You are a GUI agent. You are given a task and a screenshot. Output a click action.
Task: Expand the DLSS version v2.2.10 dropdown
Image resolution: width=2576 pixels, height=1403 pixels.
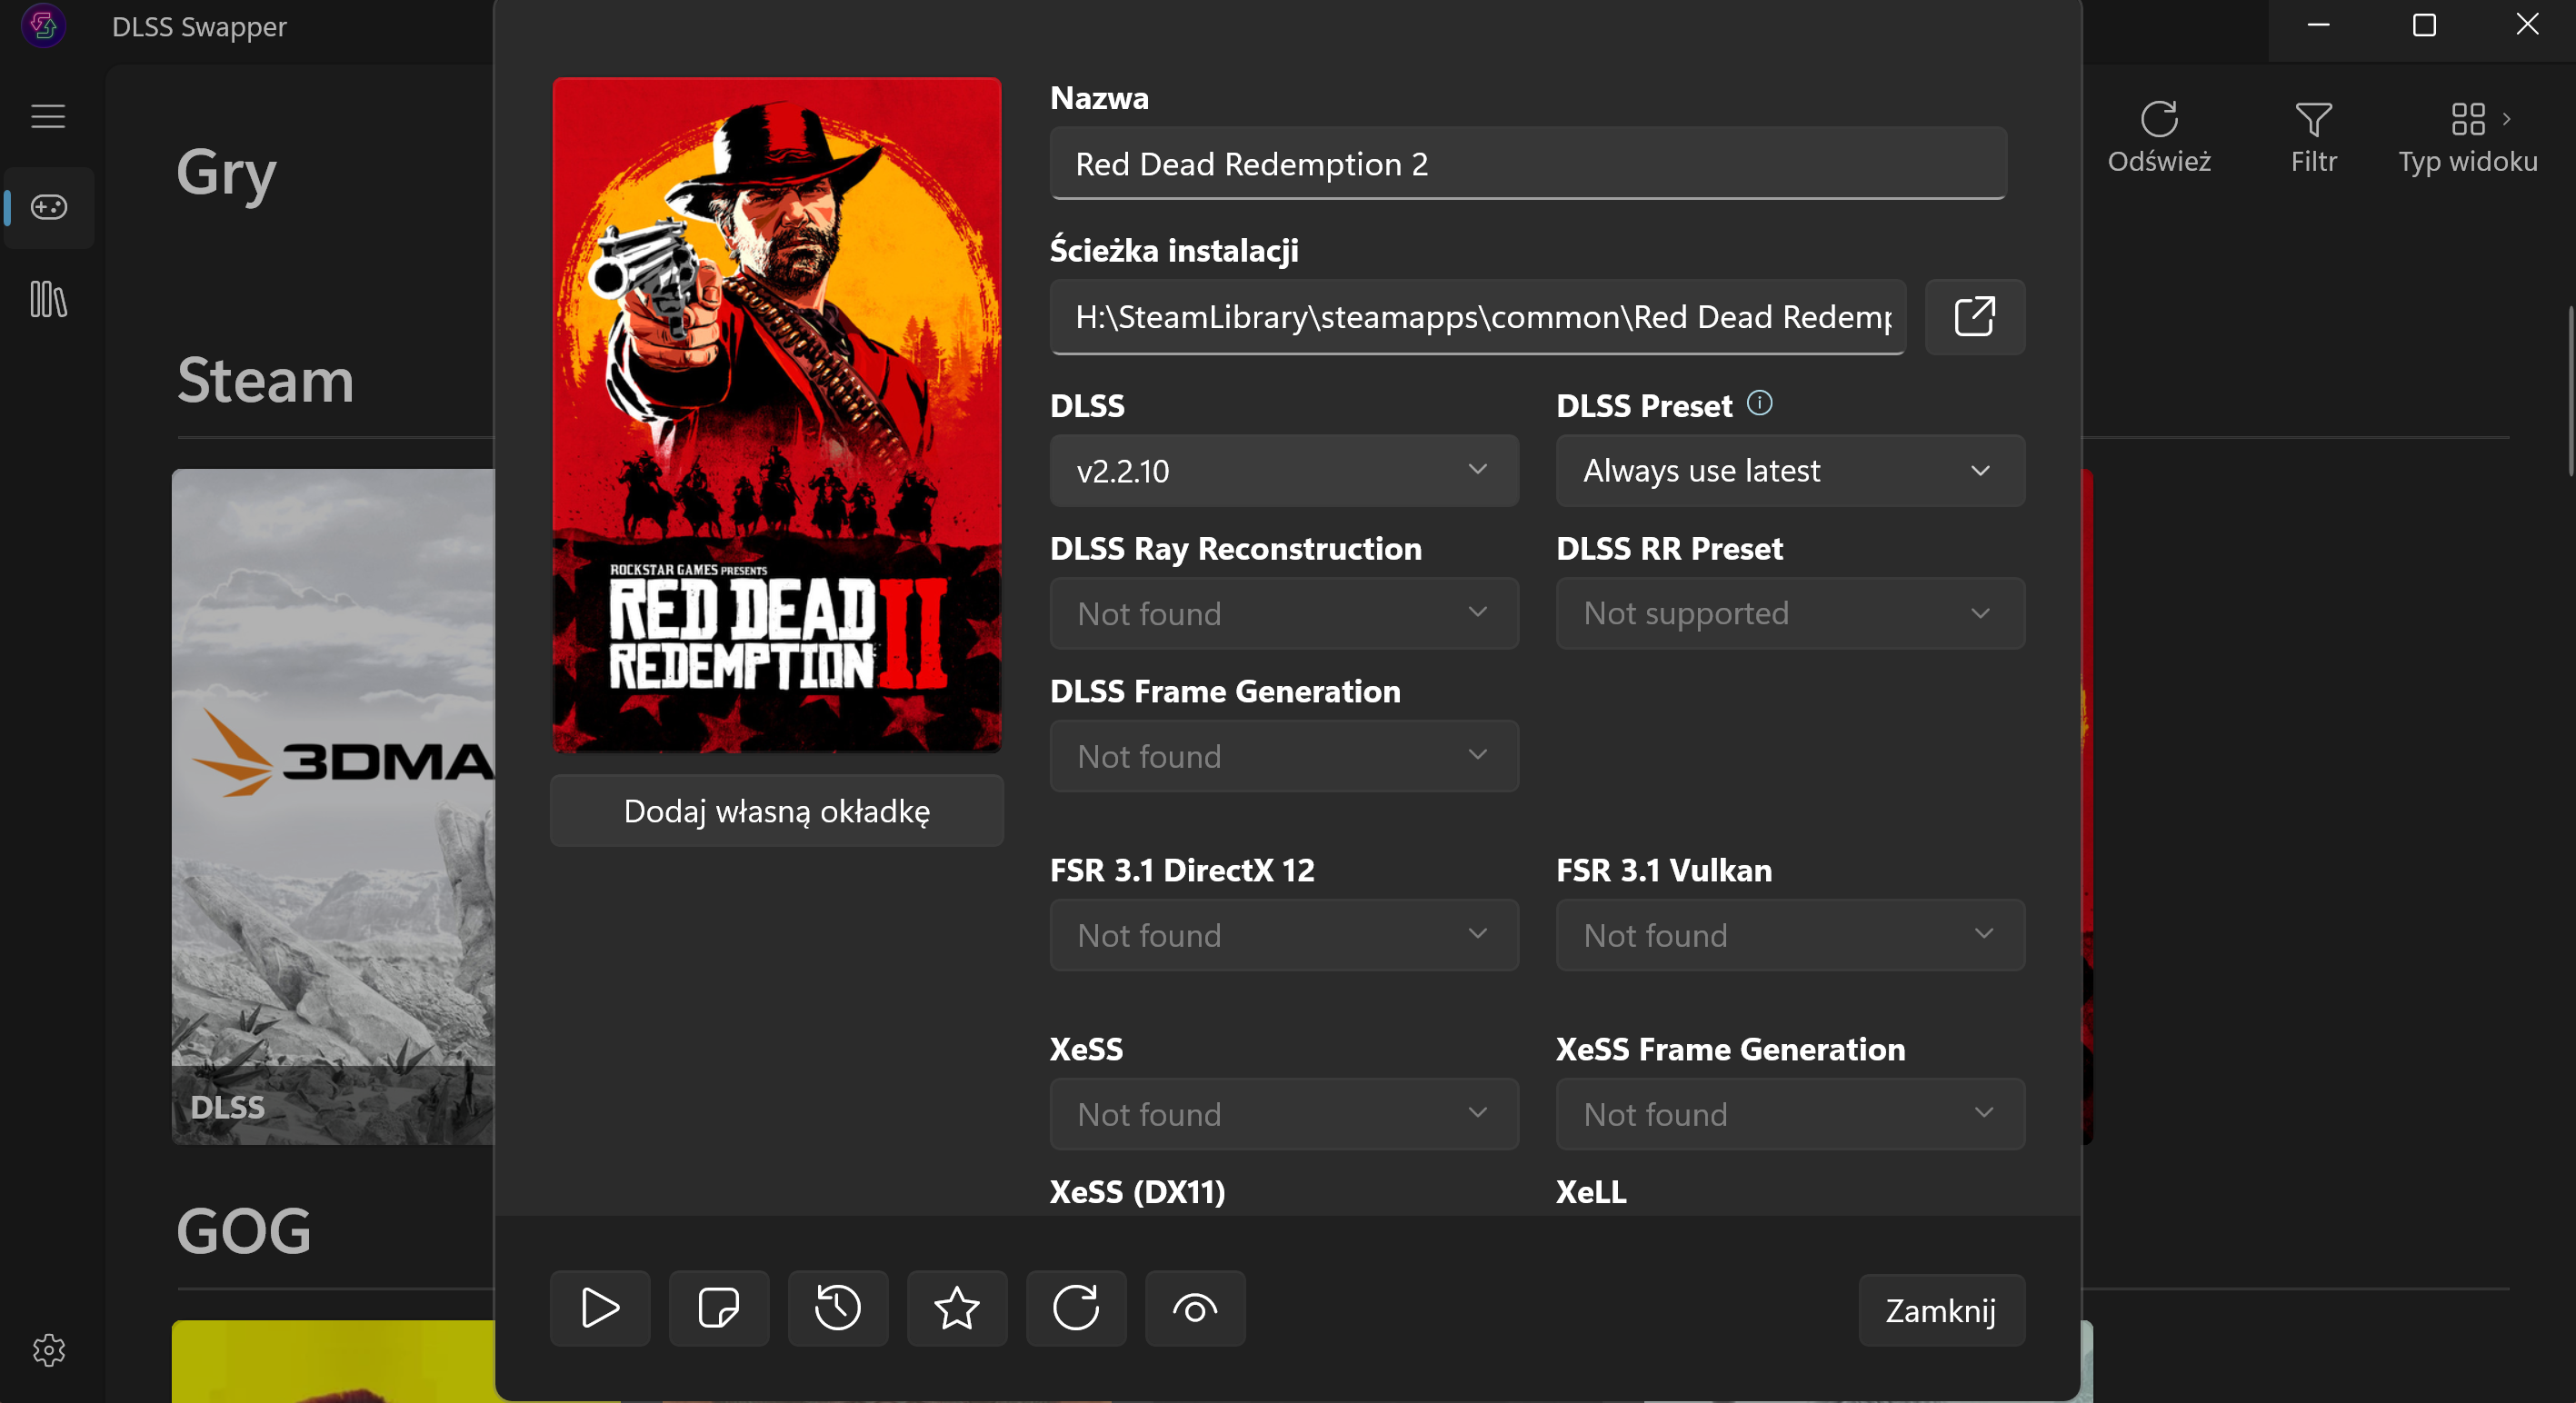(1283, 470)
